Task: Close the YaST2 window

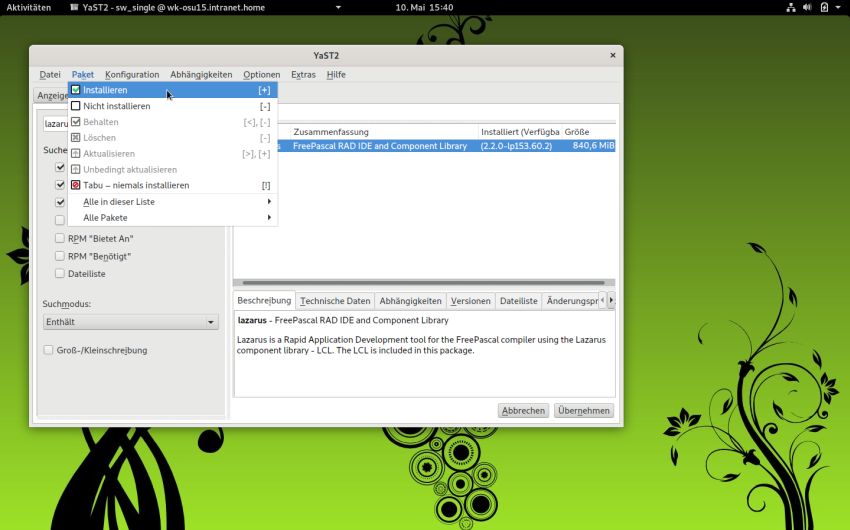Action: 613,55
